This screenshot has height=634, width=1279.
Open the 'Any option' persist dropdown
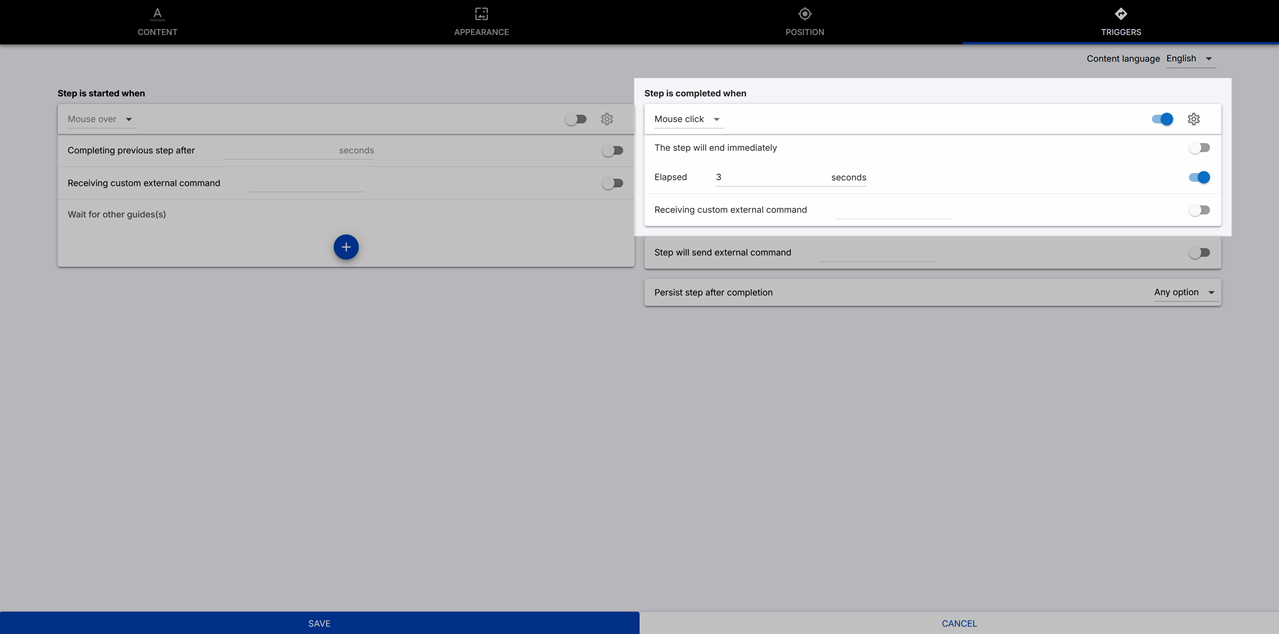coord(1185,293)
